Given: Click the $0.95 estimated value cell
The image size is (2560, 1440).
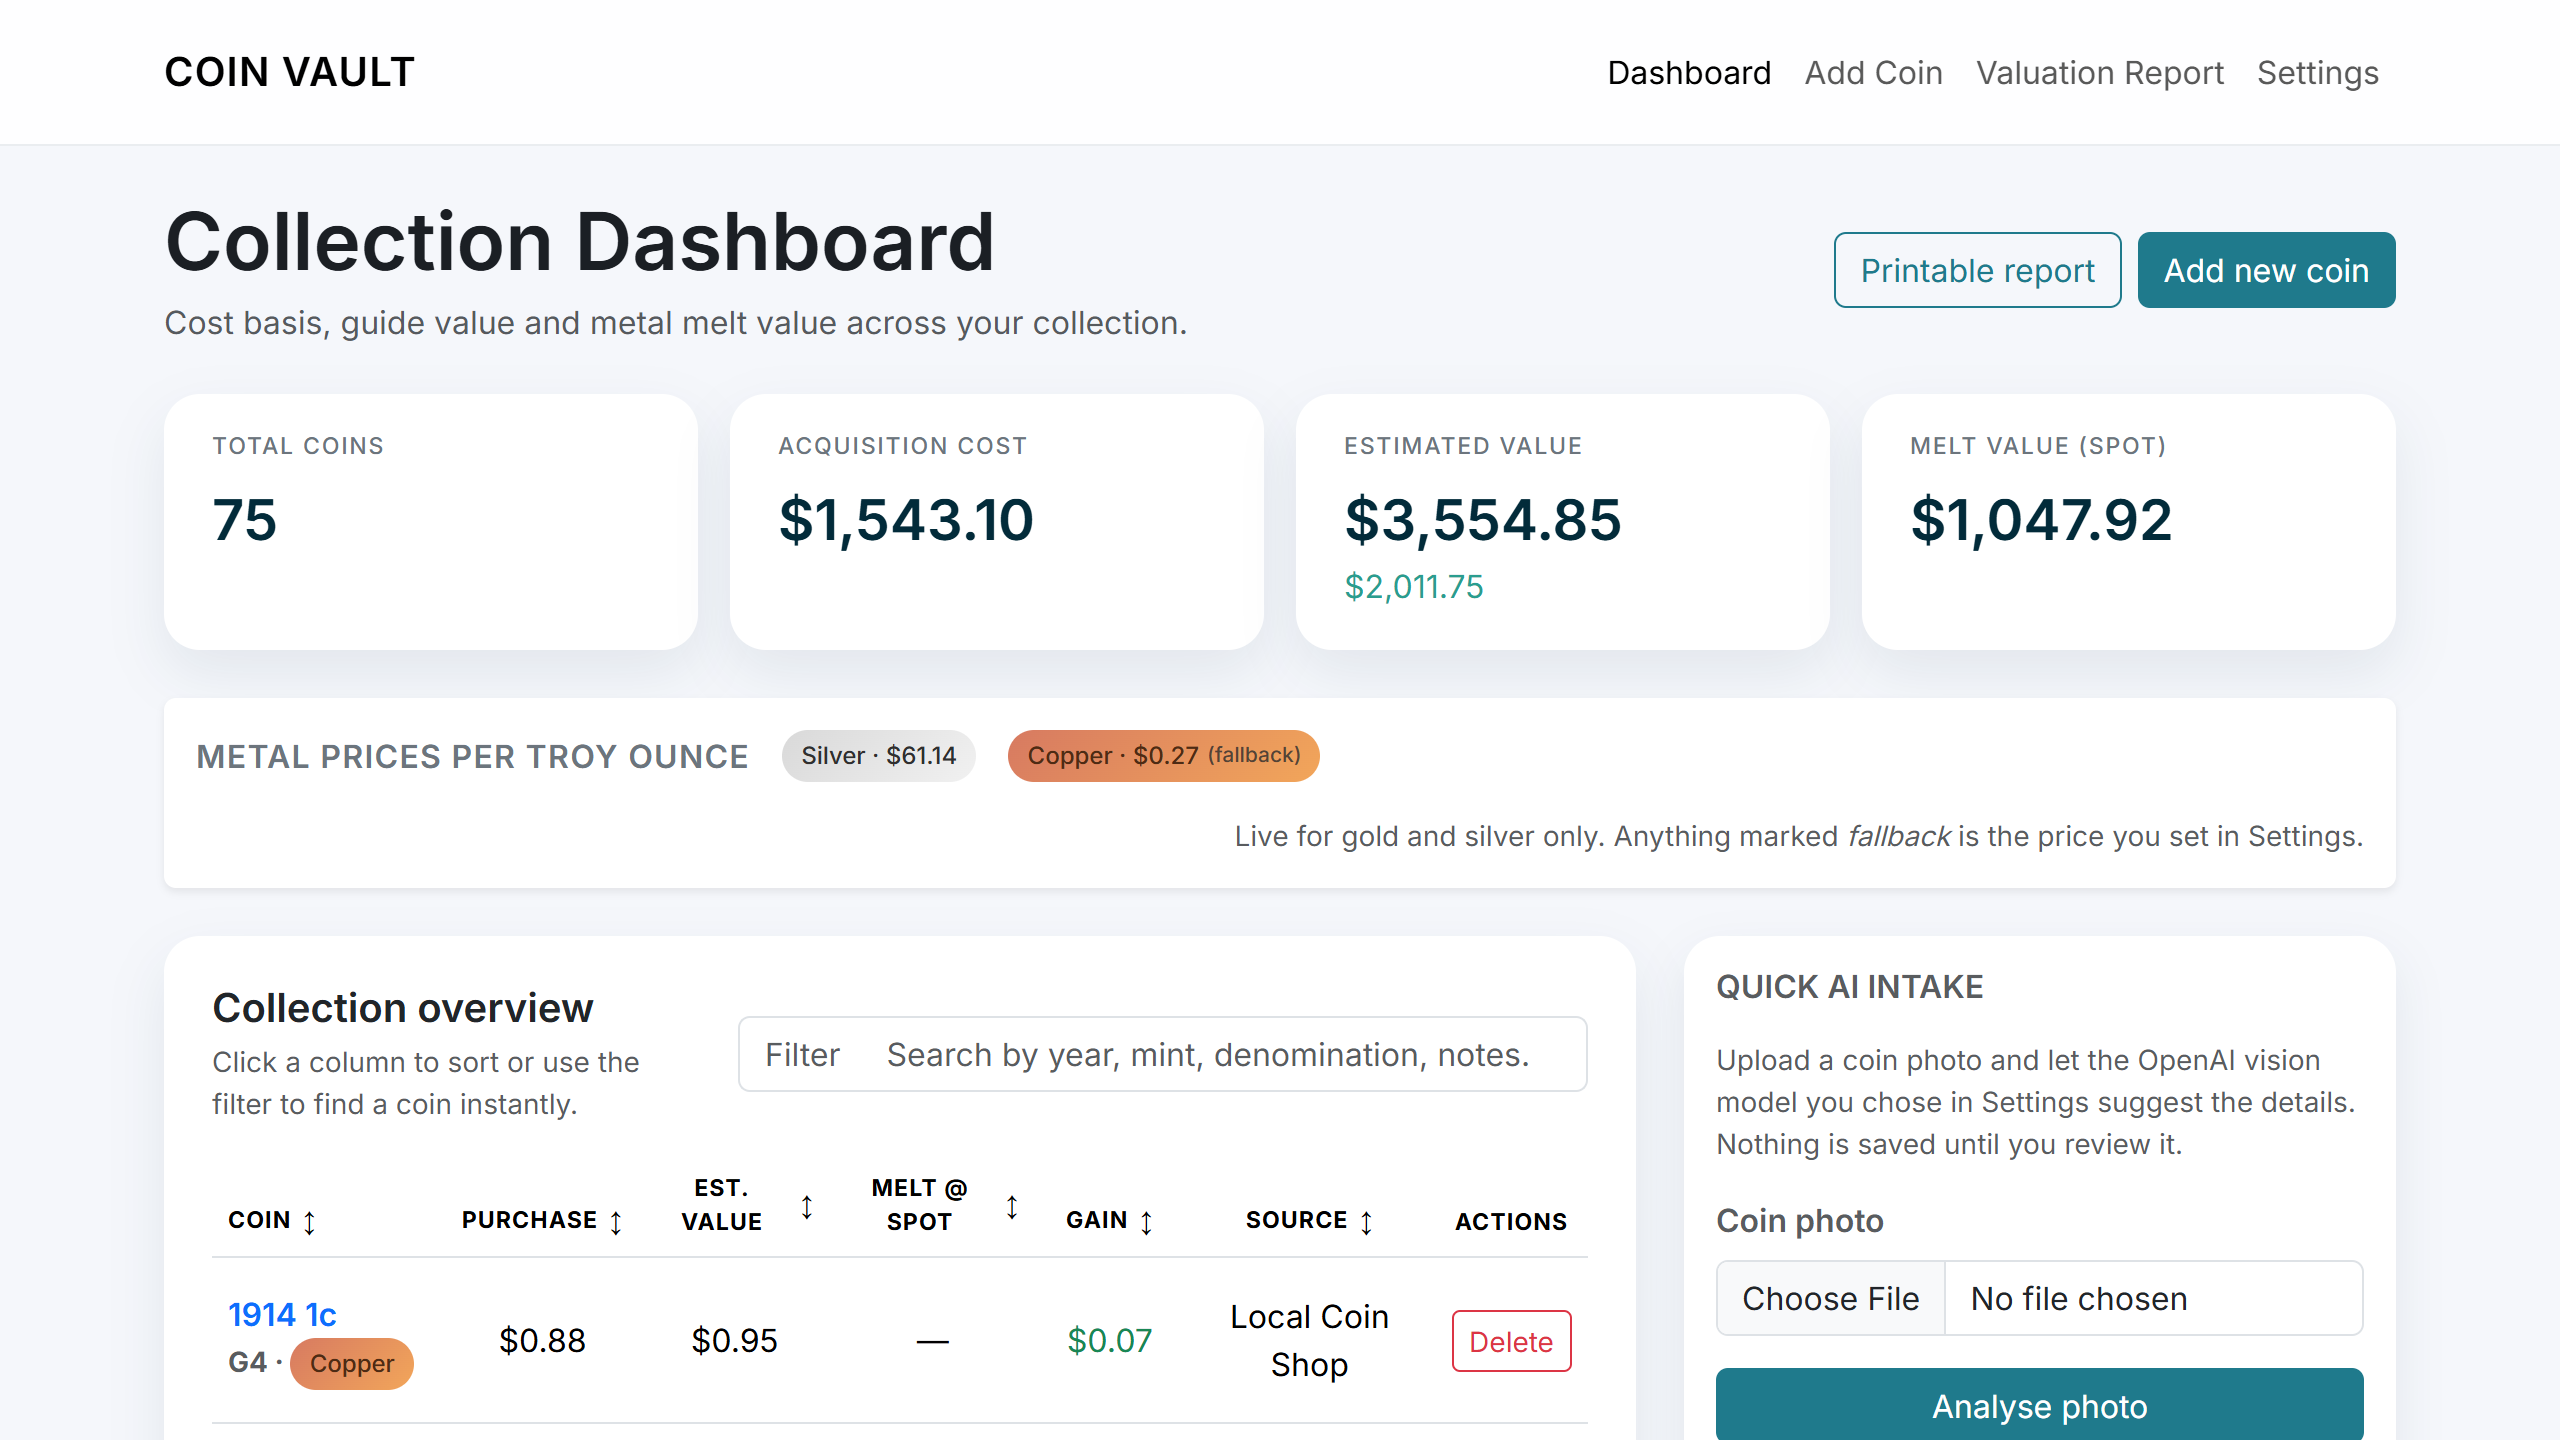Looking at the screenshot, I should [x=734, y=1340].
